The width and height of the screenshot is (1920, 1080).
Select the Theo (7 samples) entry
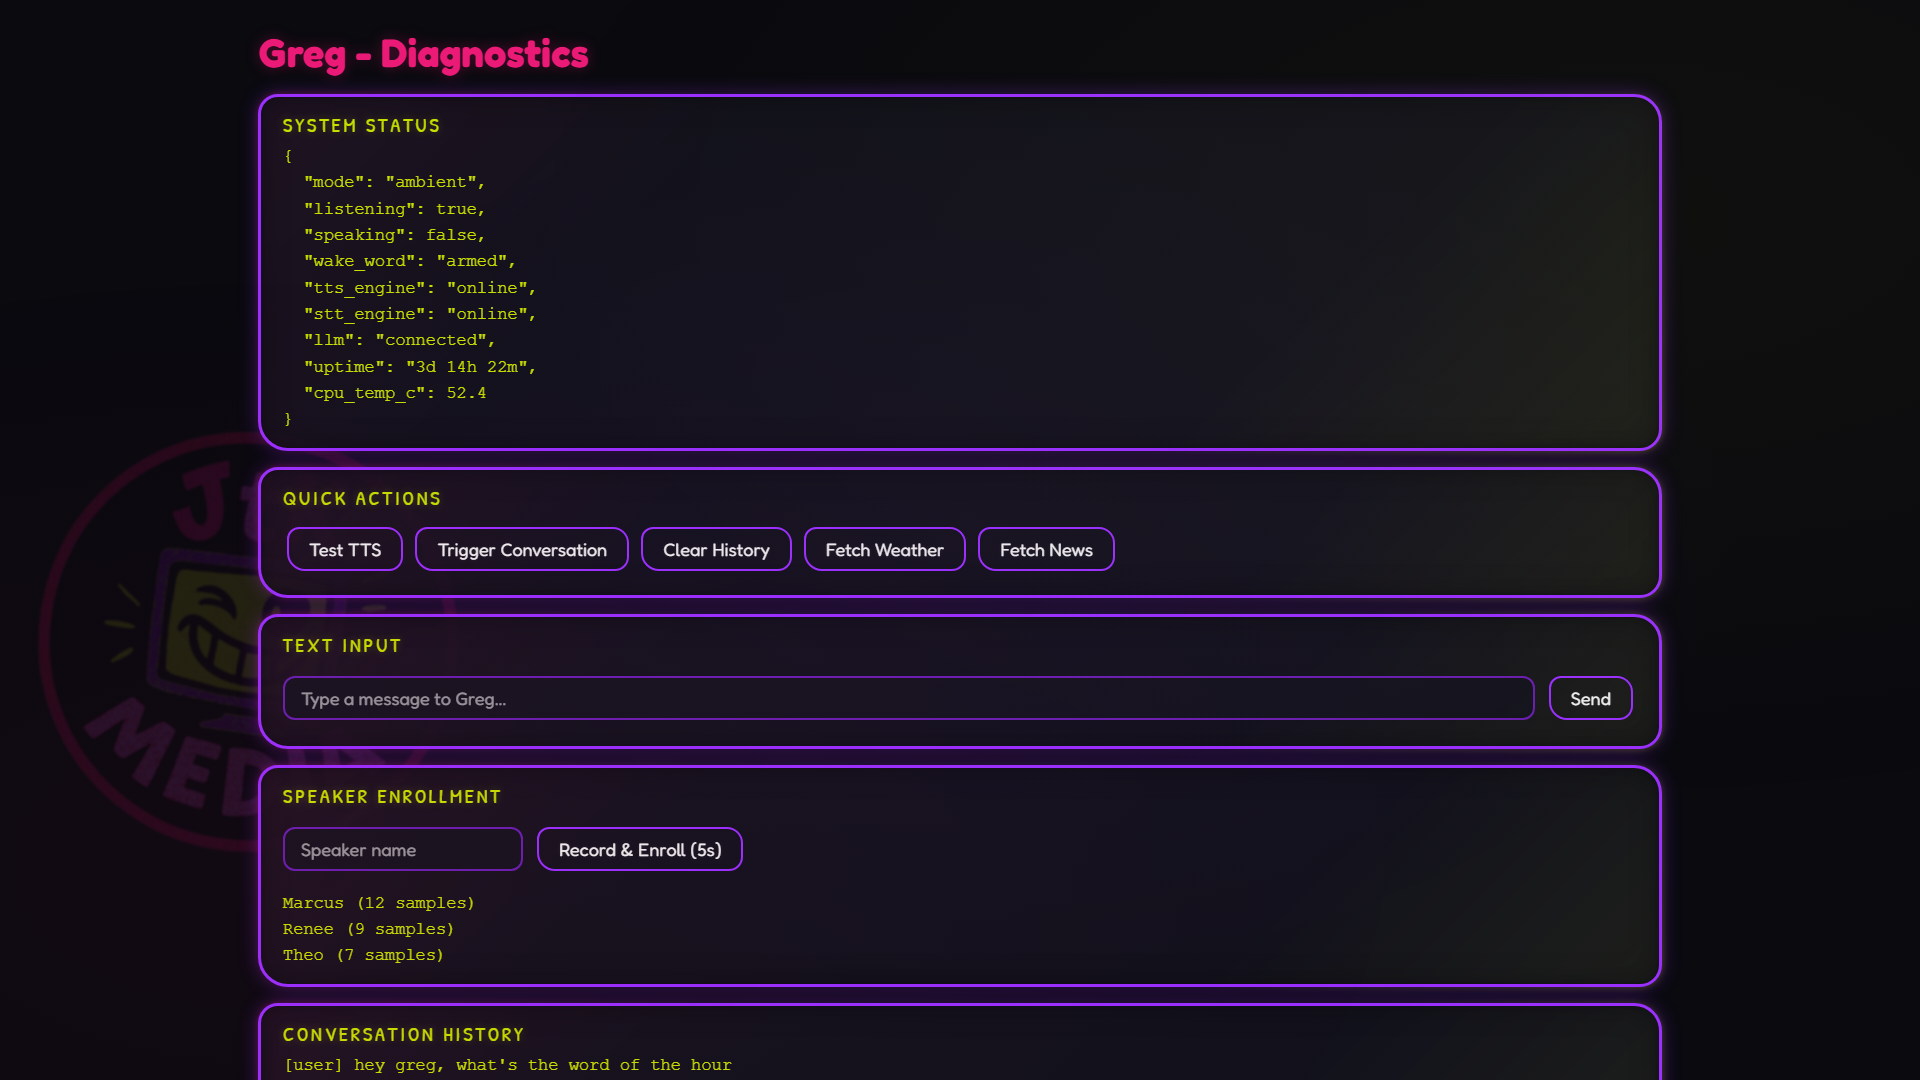tap(363, 955)
